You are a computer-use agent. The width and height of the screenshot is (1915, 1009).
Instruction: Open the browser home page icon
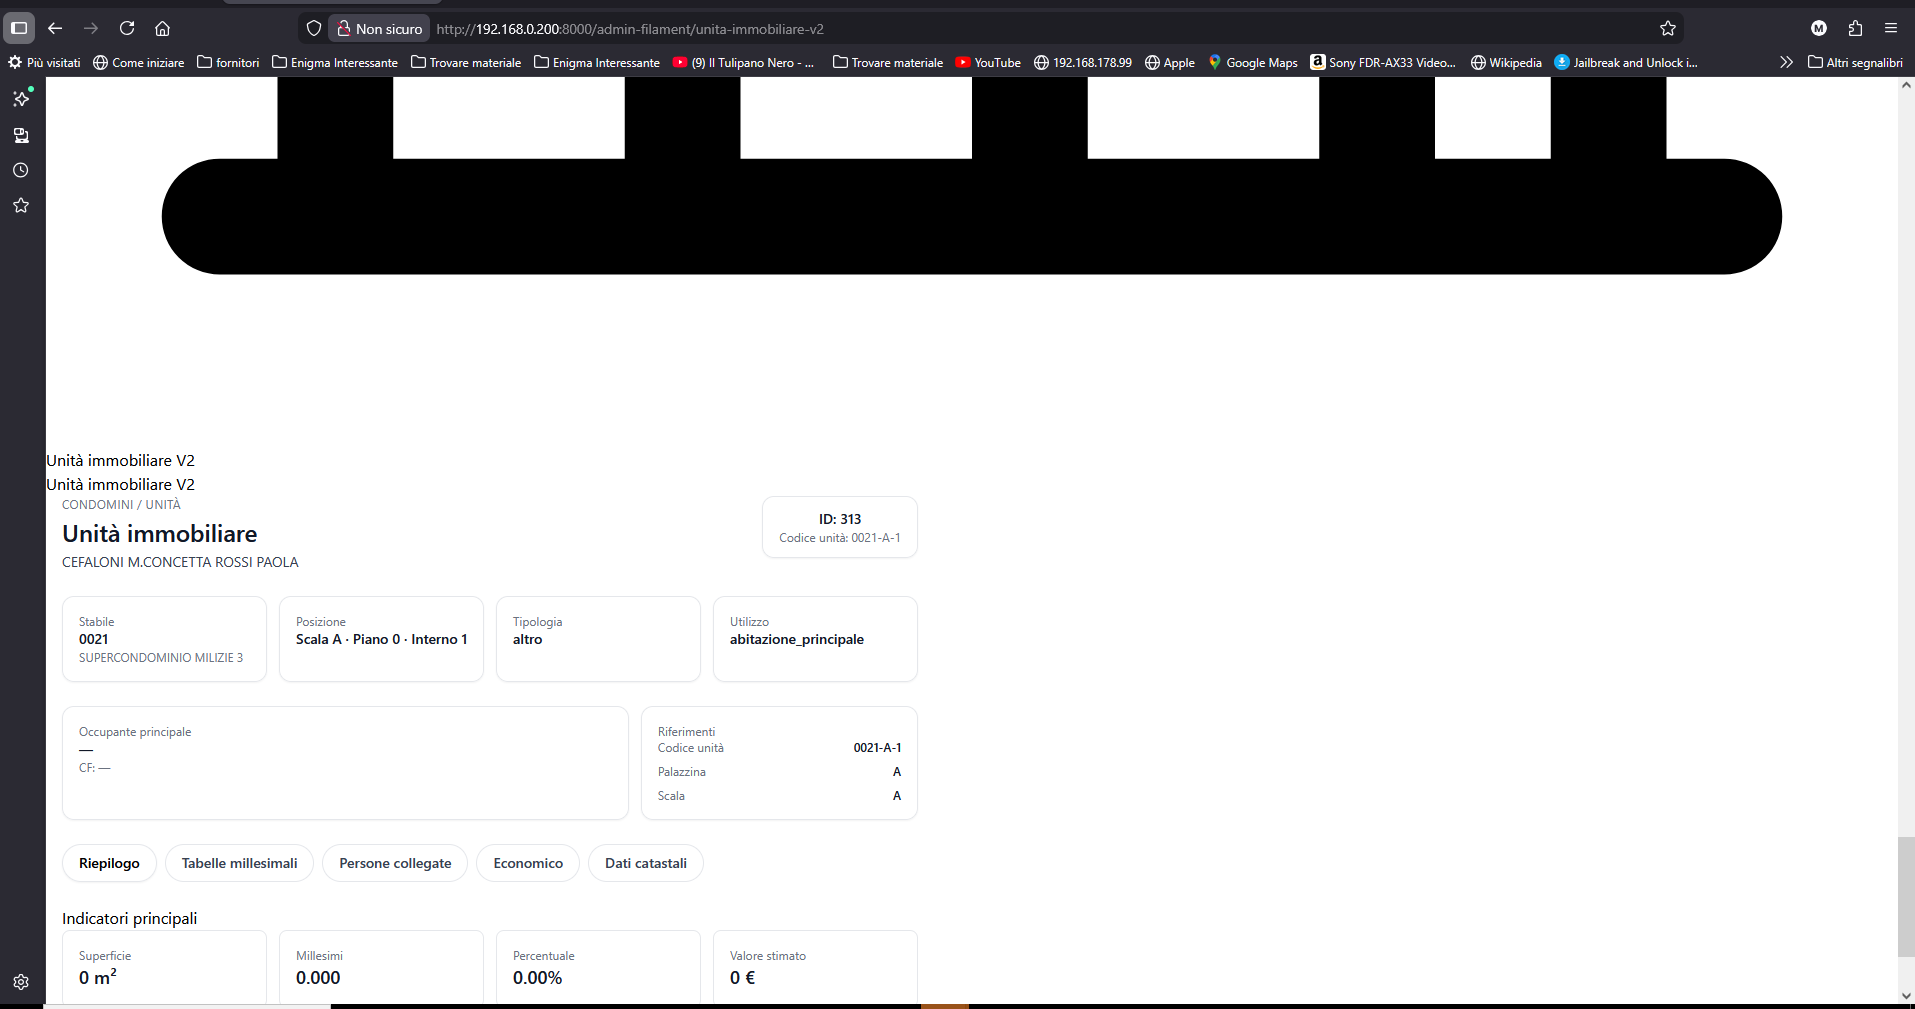tap(163, 28)
